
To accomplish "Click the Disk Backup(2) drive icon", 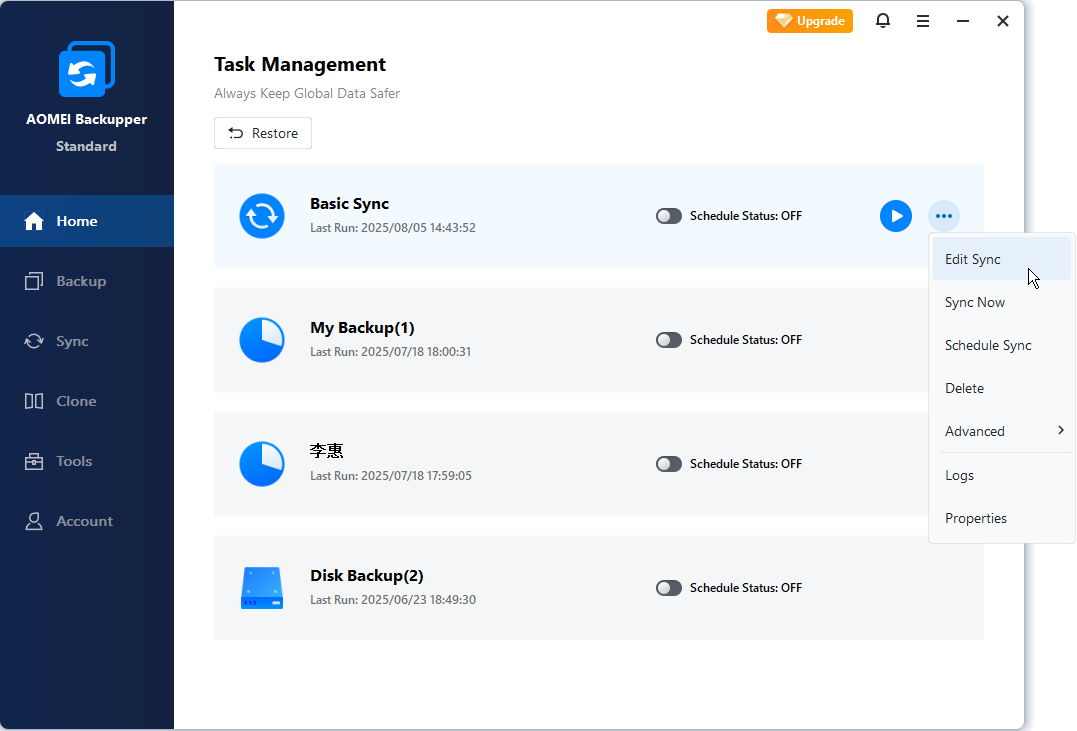I will 262,588.
